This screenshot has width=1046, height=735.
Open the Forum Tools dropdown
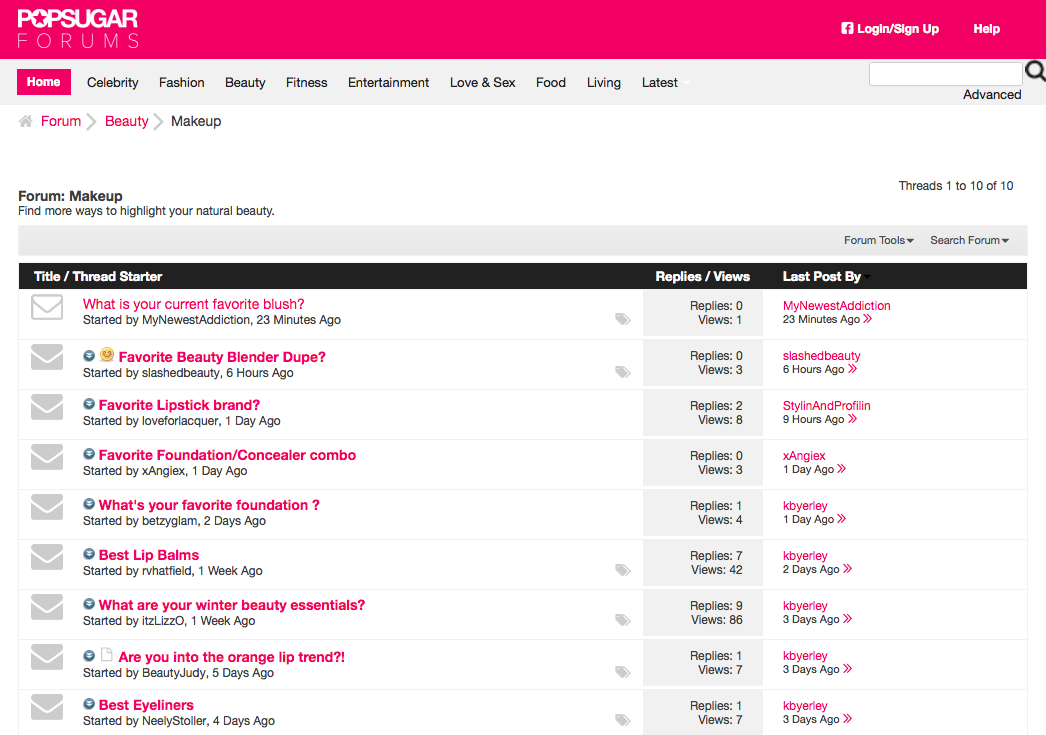click(879, 240)
